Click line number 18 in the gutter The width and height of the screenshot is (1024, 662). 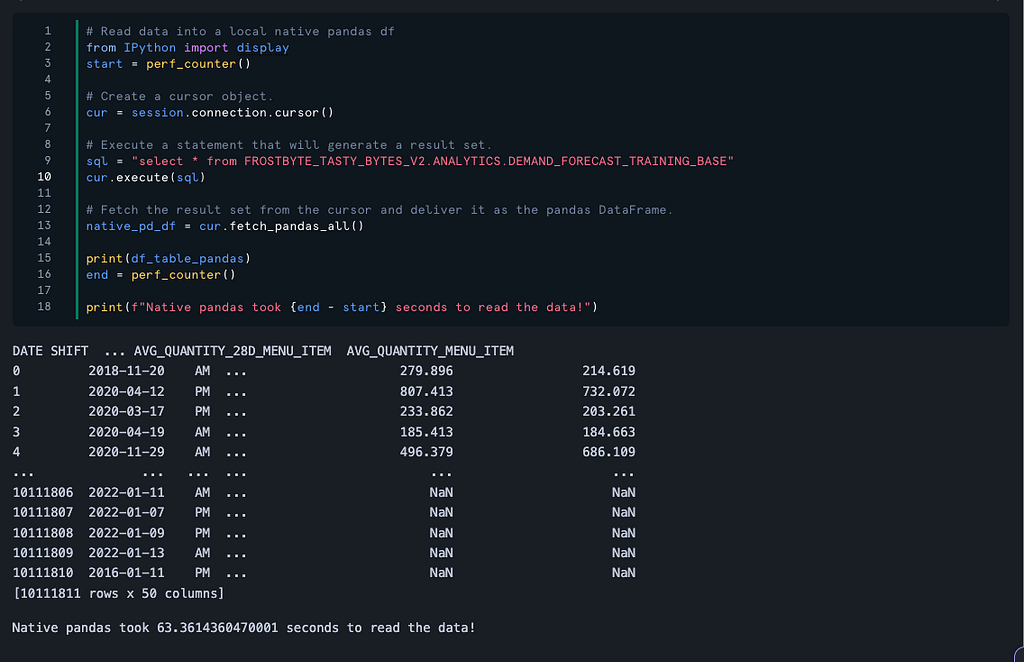pos(44,306)
